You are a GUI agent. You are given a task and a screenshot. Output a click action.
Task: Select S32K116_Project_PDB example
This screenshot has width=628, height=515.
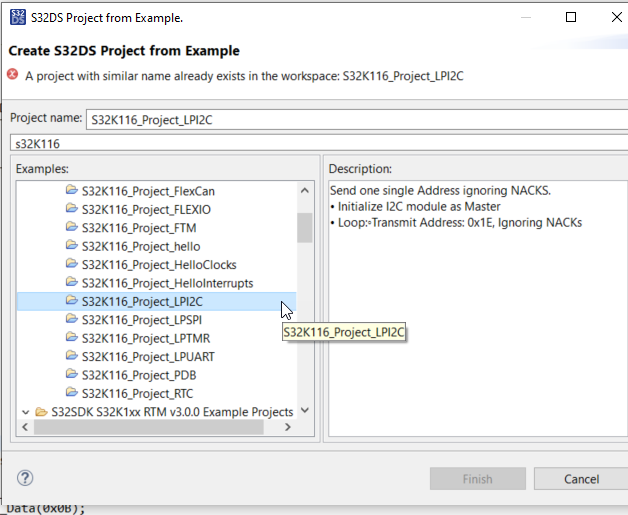pyautogui.click(x=139, y=375)
